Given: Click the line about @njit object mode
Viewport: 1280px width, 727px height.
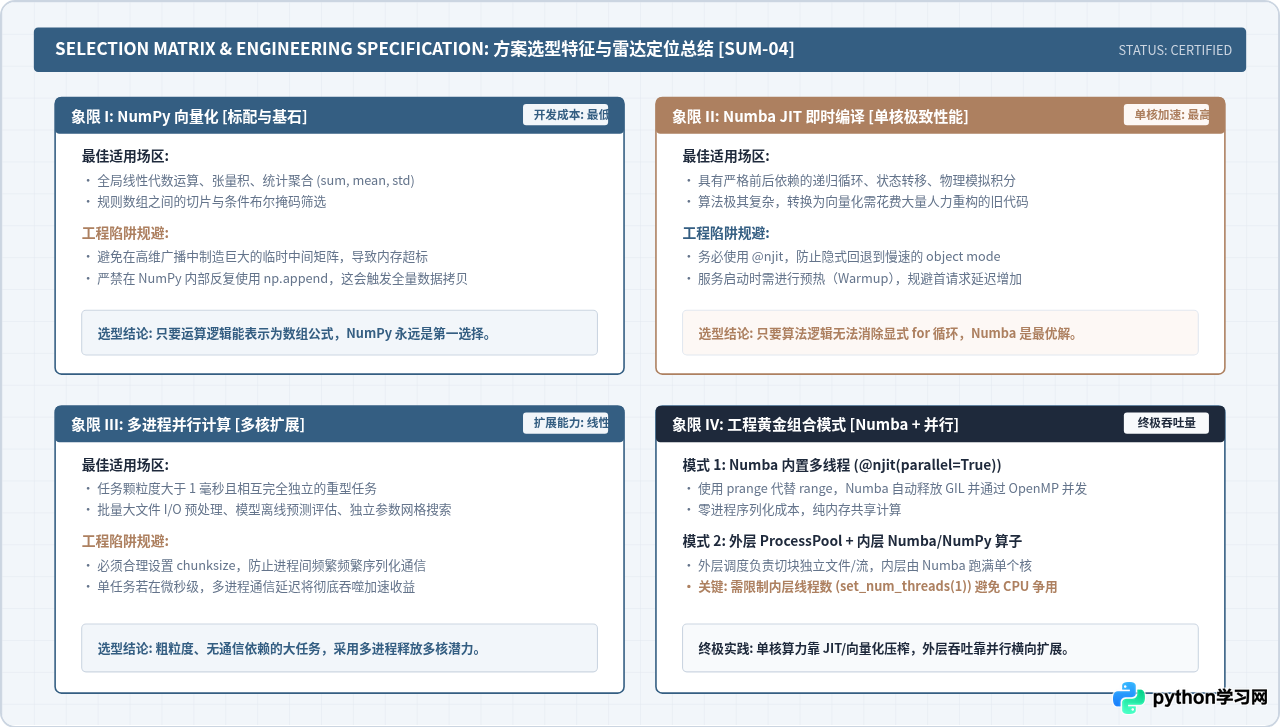Looking at the screenshot, I should (843, 257).
